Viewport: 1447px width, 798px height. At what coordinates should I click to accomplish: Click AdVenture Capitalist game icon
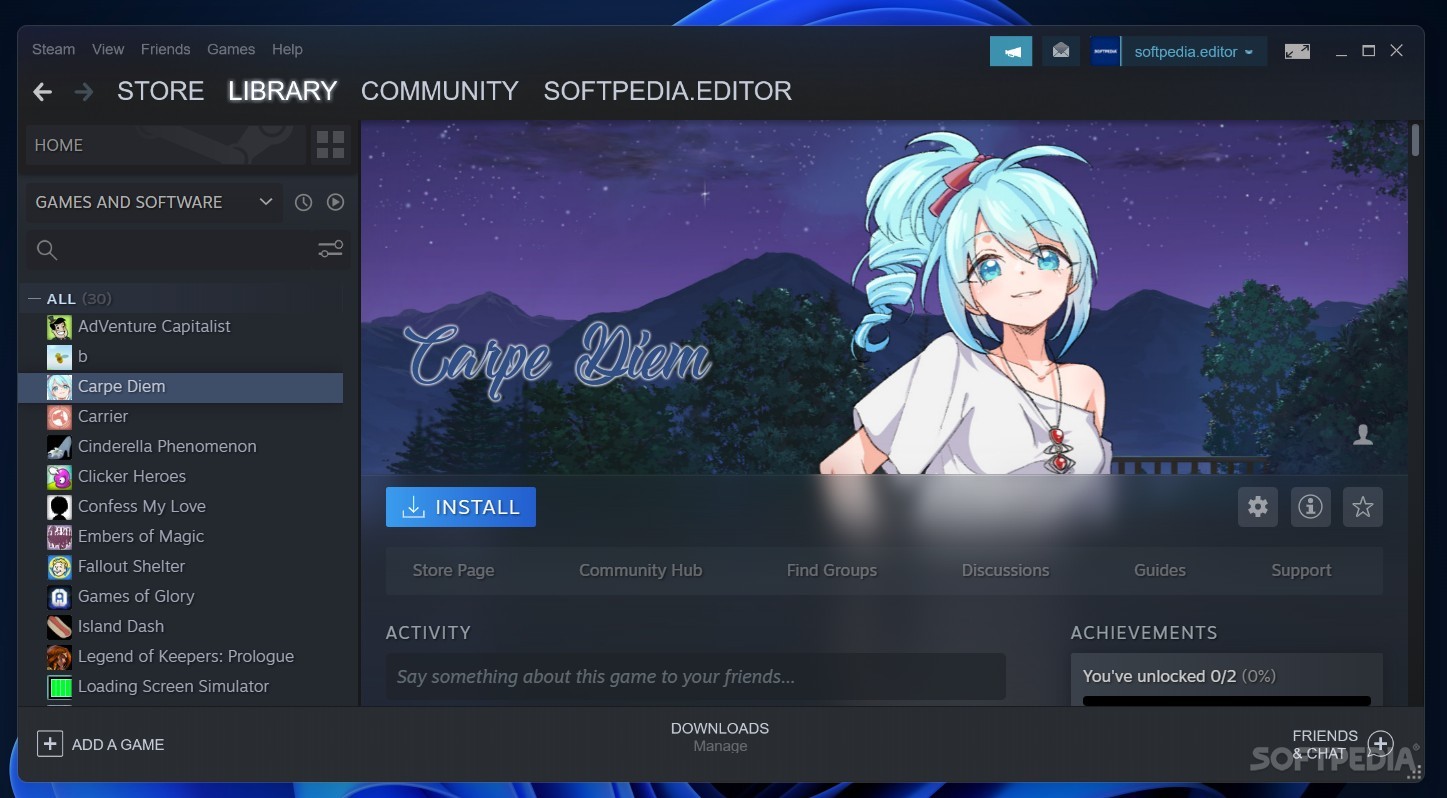click(59, 327)
